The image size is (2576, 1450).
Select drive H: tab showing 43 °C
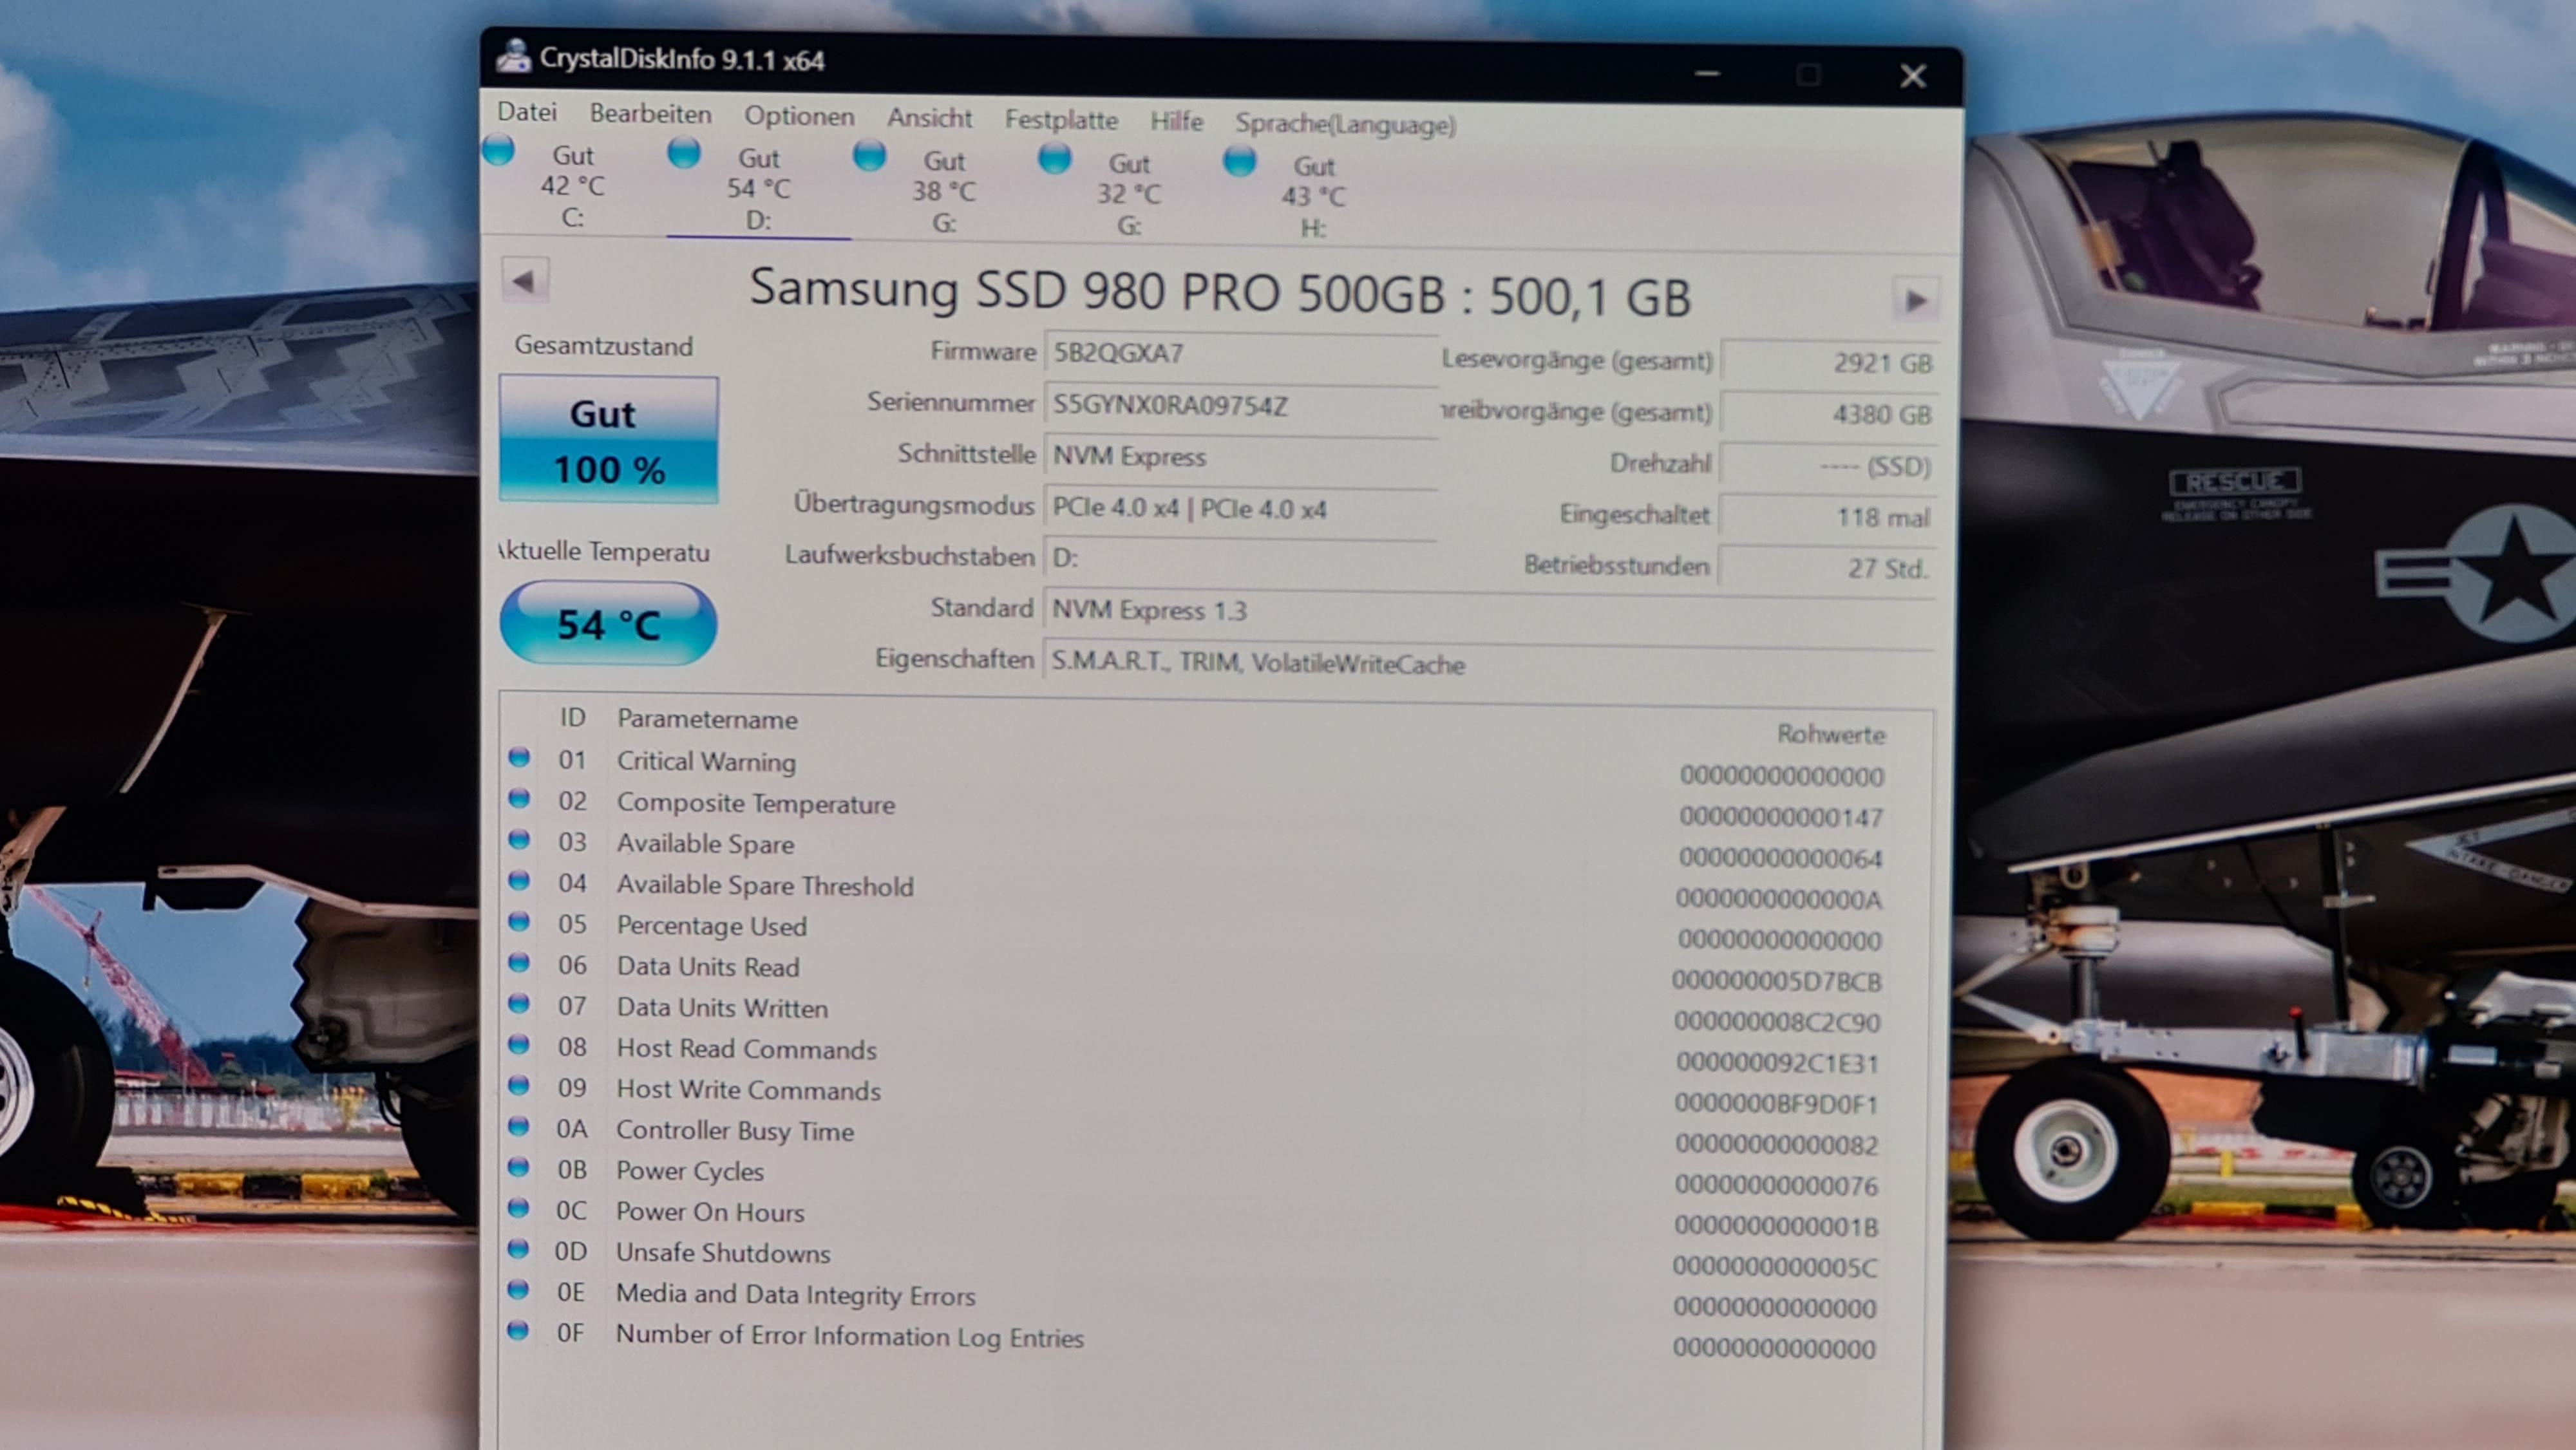click(x=1313, y=197)
